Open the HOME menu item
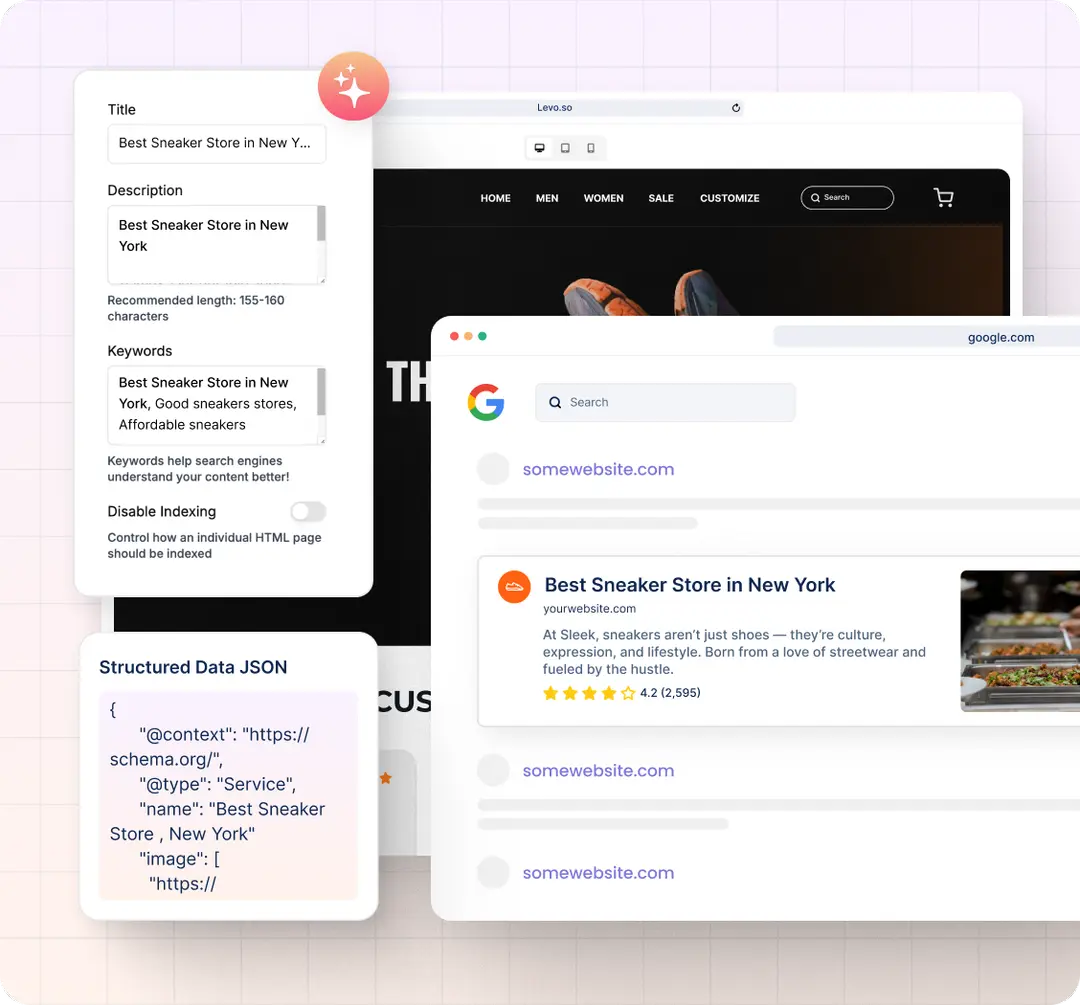Viewport: 1080px width, 1005px height. point(495,198)
